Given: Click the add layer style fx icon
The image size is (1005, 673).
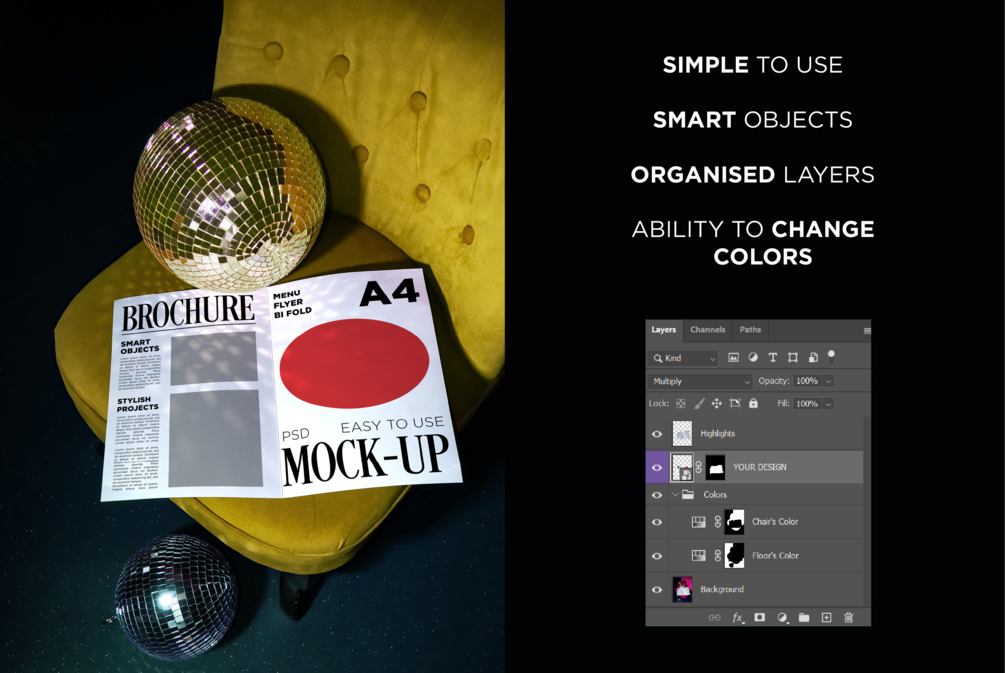Looking at the screenshot, I should [x=738, y=618].
